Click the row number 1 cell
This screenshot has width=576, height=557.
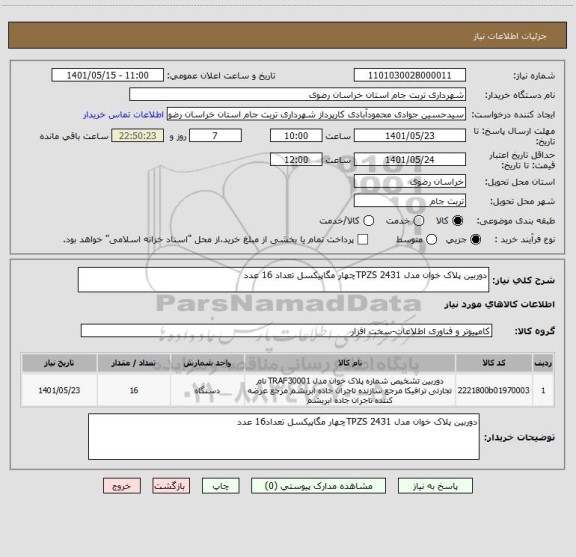(x=543, y=390)
